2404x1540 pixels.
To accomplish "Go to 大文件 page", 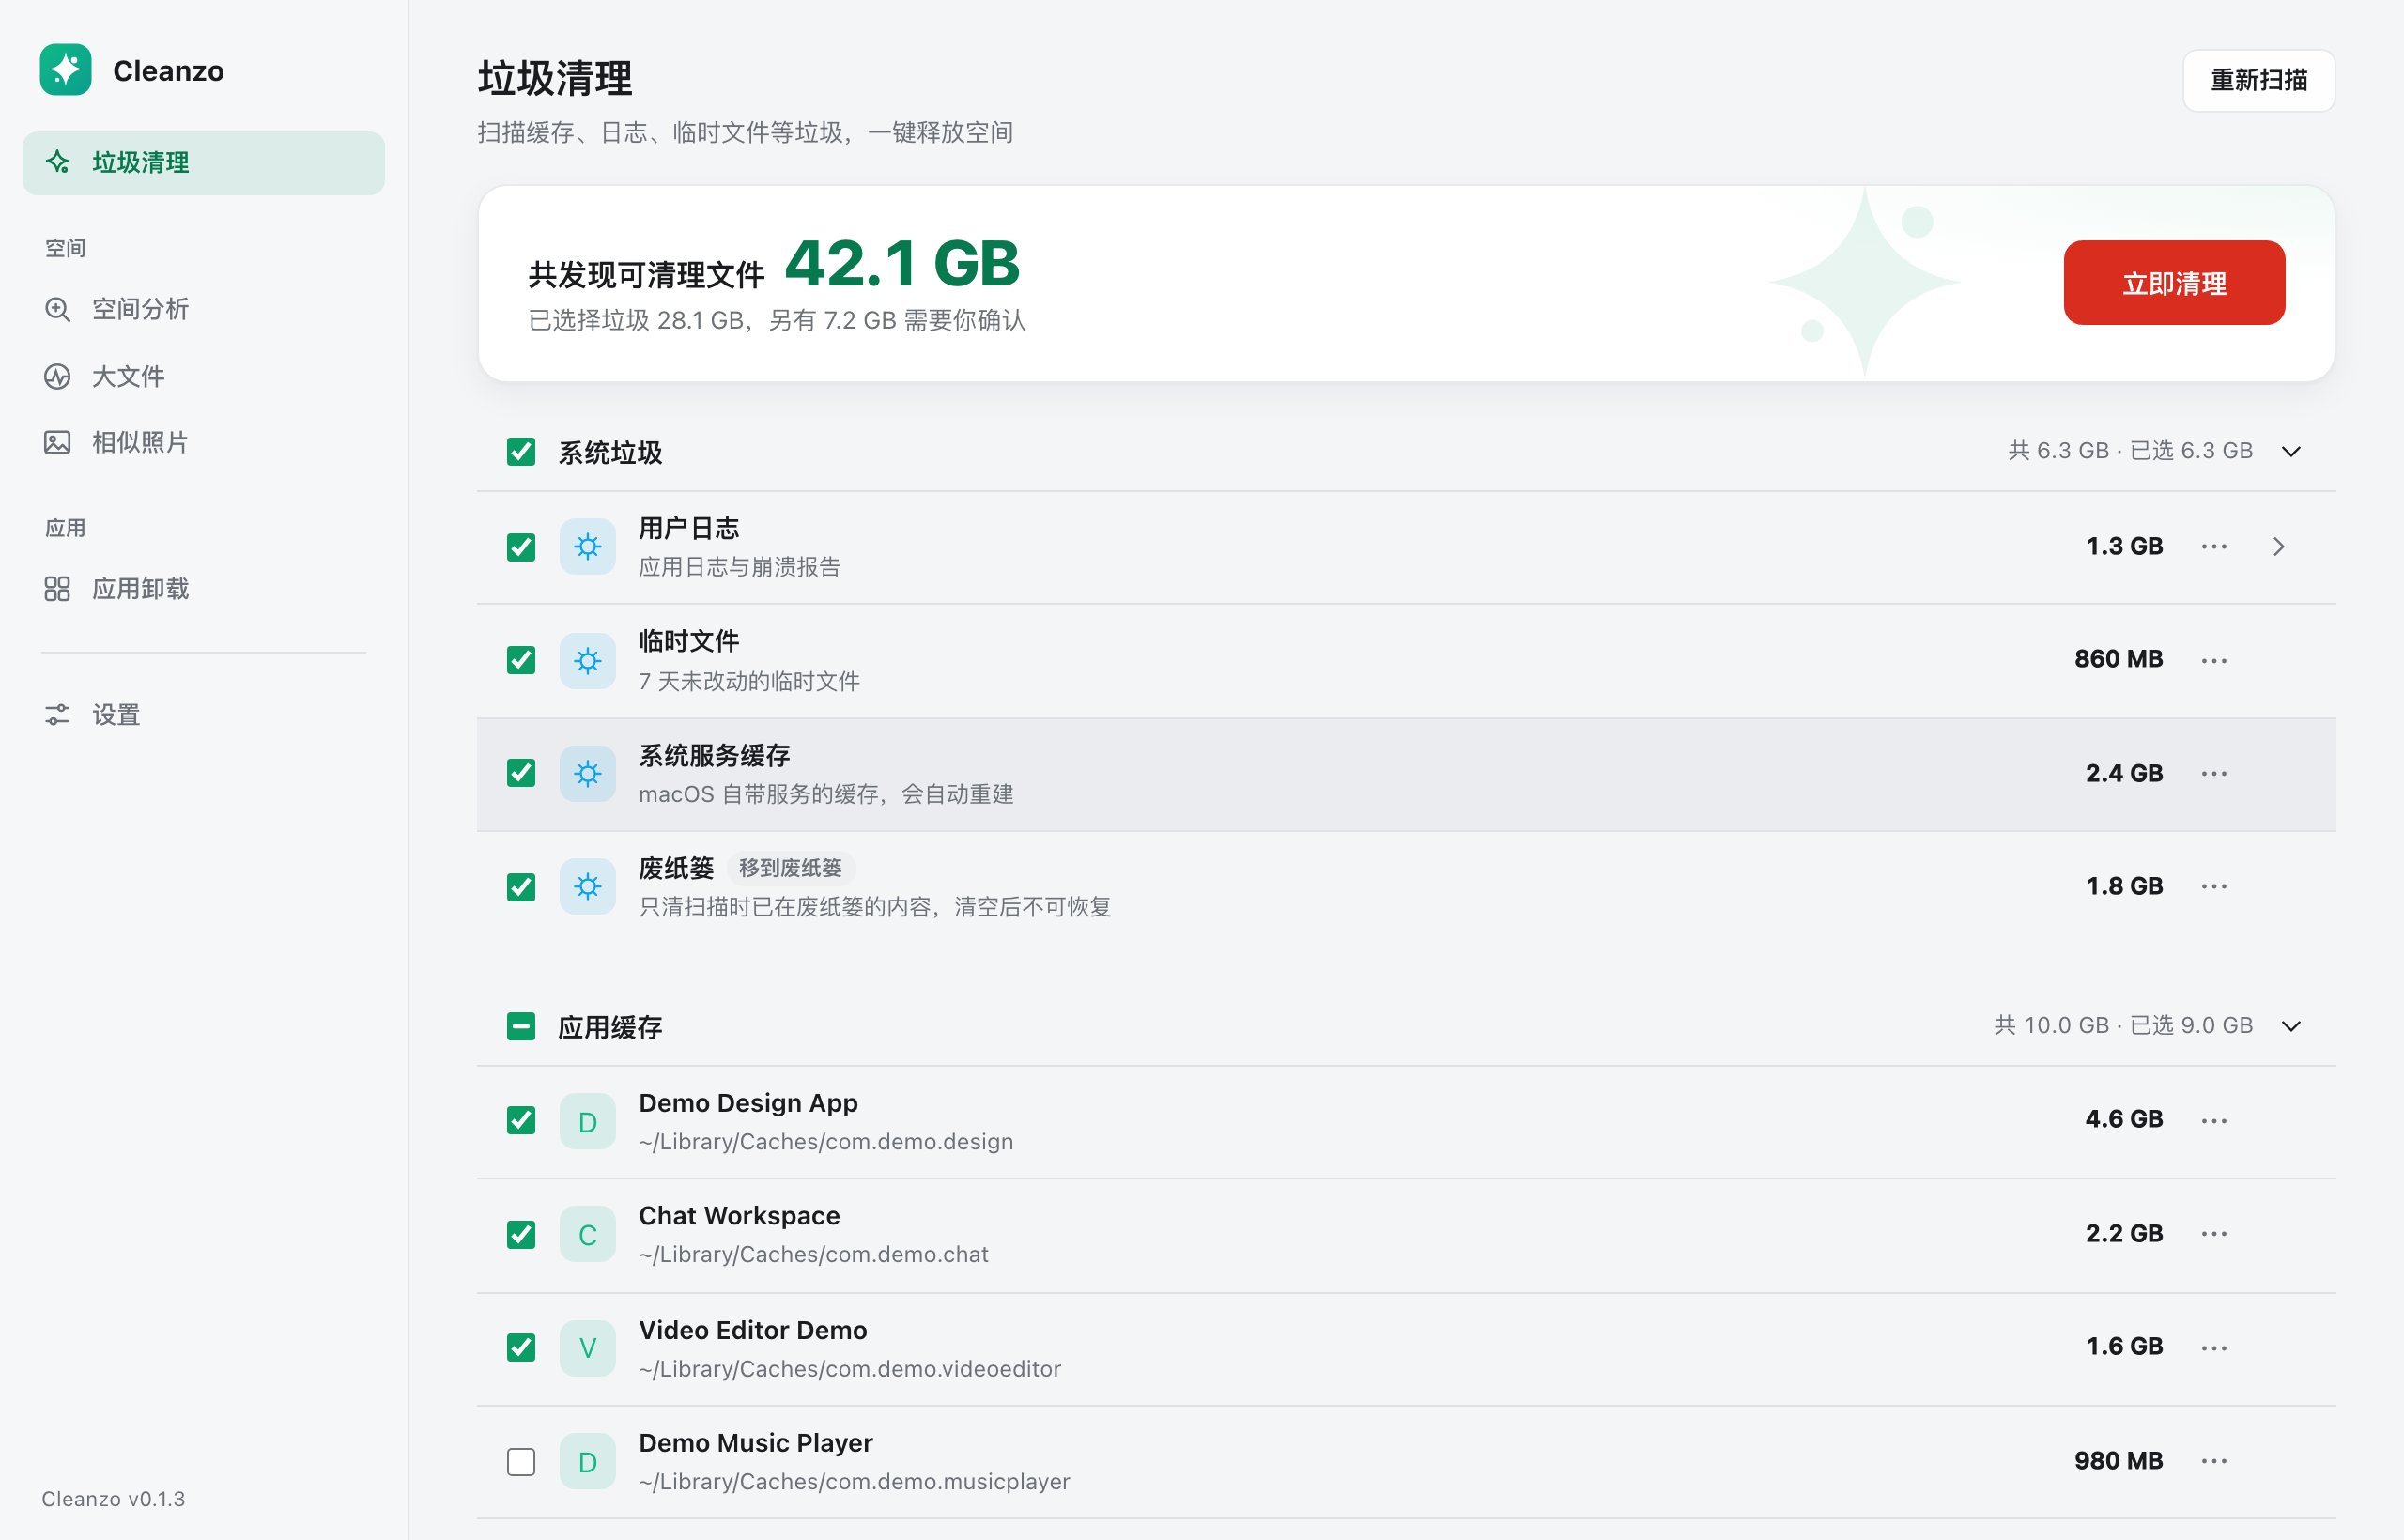I will 204,376.
